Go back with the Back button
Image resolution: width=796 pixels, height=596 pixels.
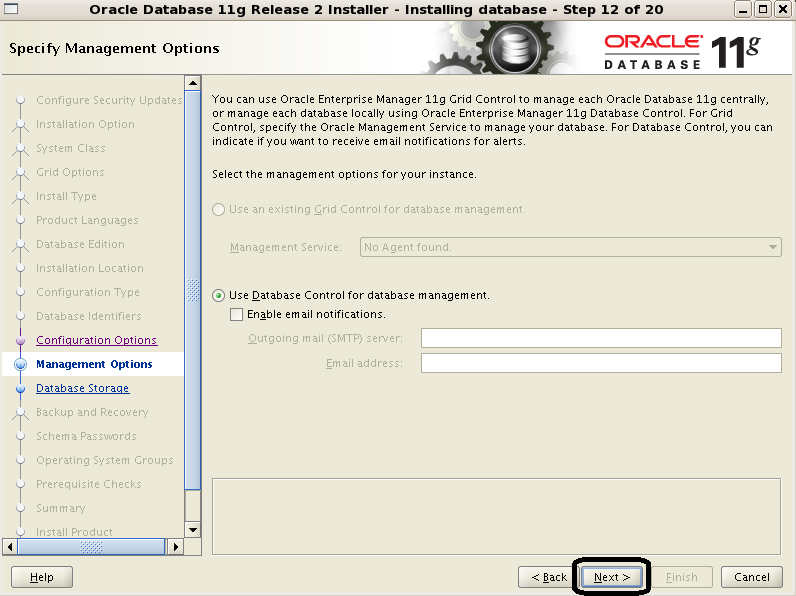pyautogui.click(x=548, y=577)
